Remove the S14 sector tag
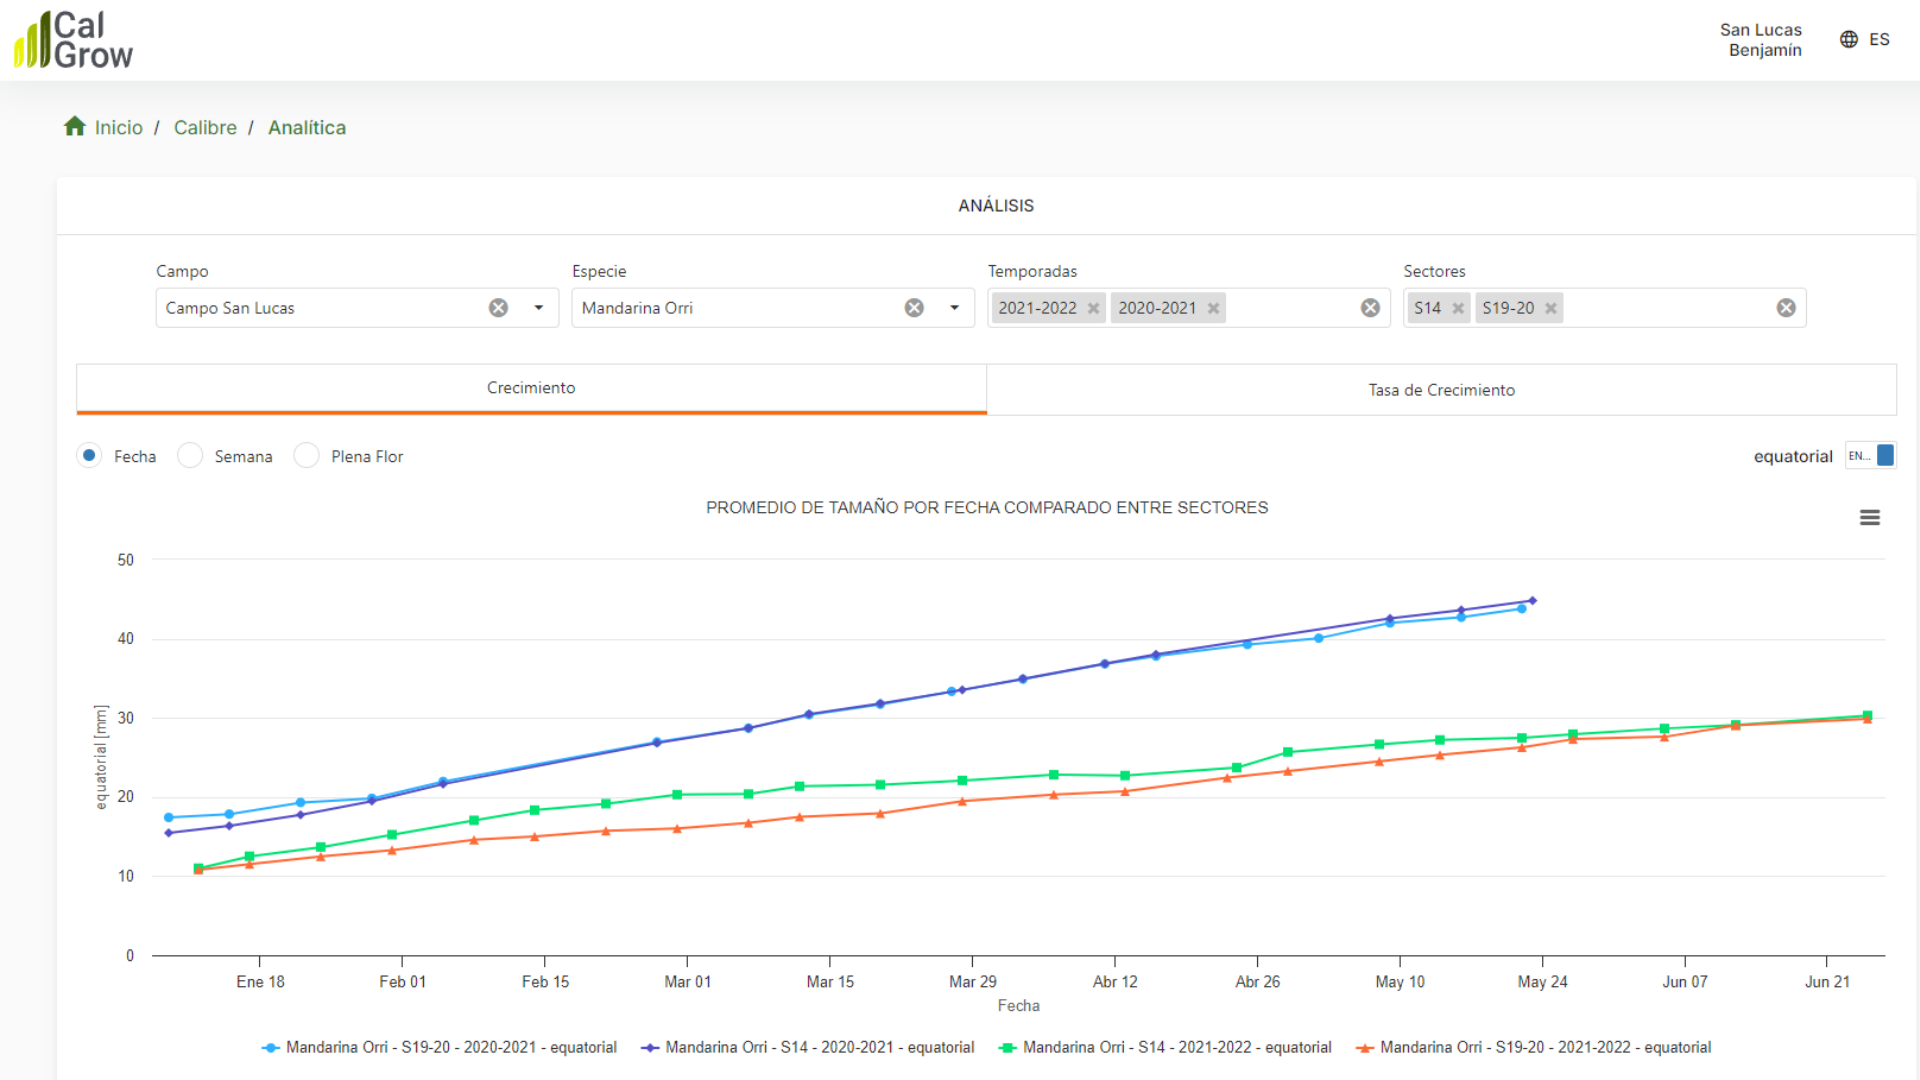This screenshot has width=1920, height=1080. pos(1458,308)
